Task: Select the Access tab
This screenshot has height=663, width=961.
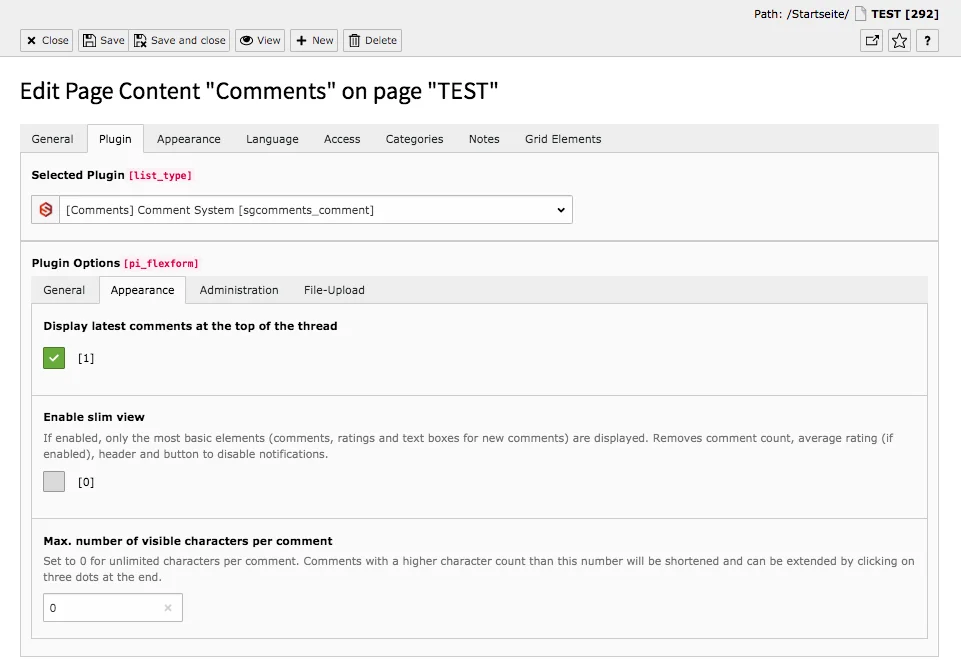Action: click(341, 139)
